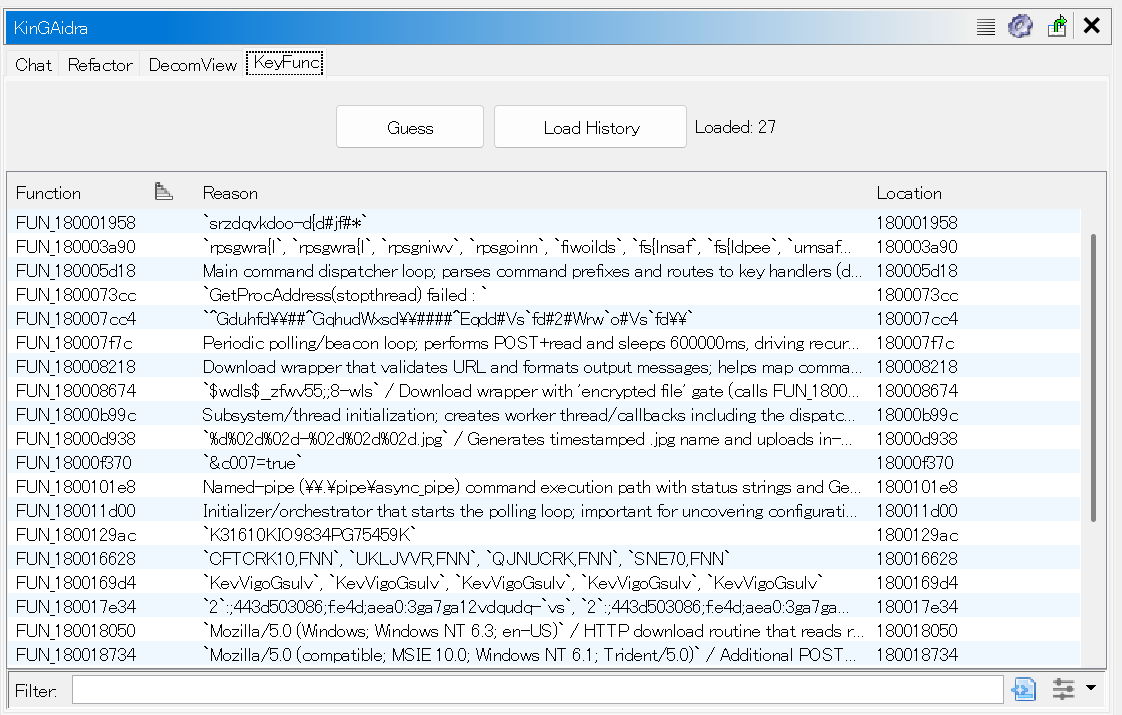Screen dimensions: 1122x715
Task: Select row FUN_1800129ac
Action: tap(545, 535)
